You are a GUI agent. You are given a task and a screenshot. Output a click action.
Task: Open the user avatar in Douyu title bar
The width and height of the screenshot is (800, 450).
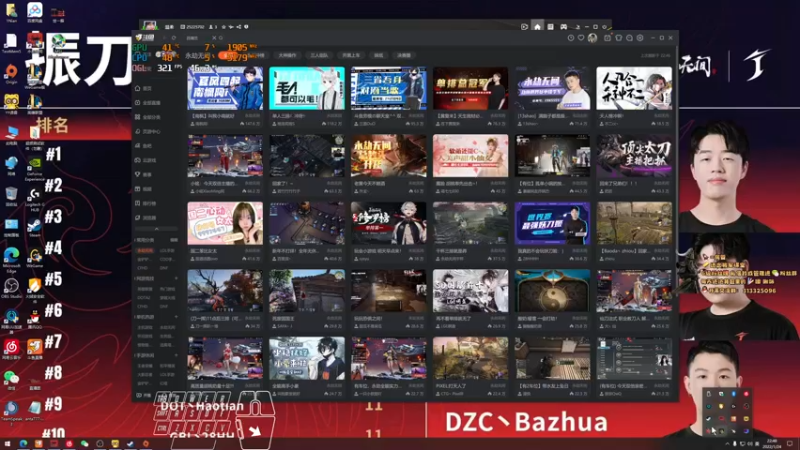point(592,38)
